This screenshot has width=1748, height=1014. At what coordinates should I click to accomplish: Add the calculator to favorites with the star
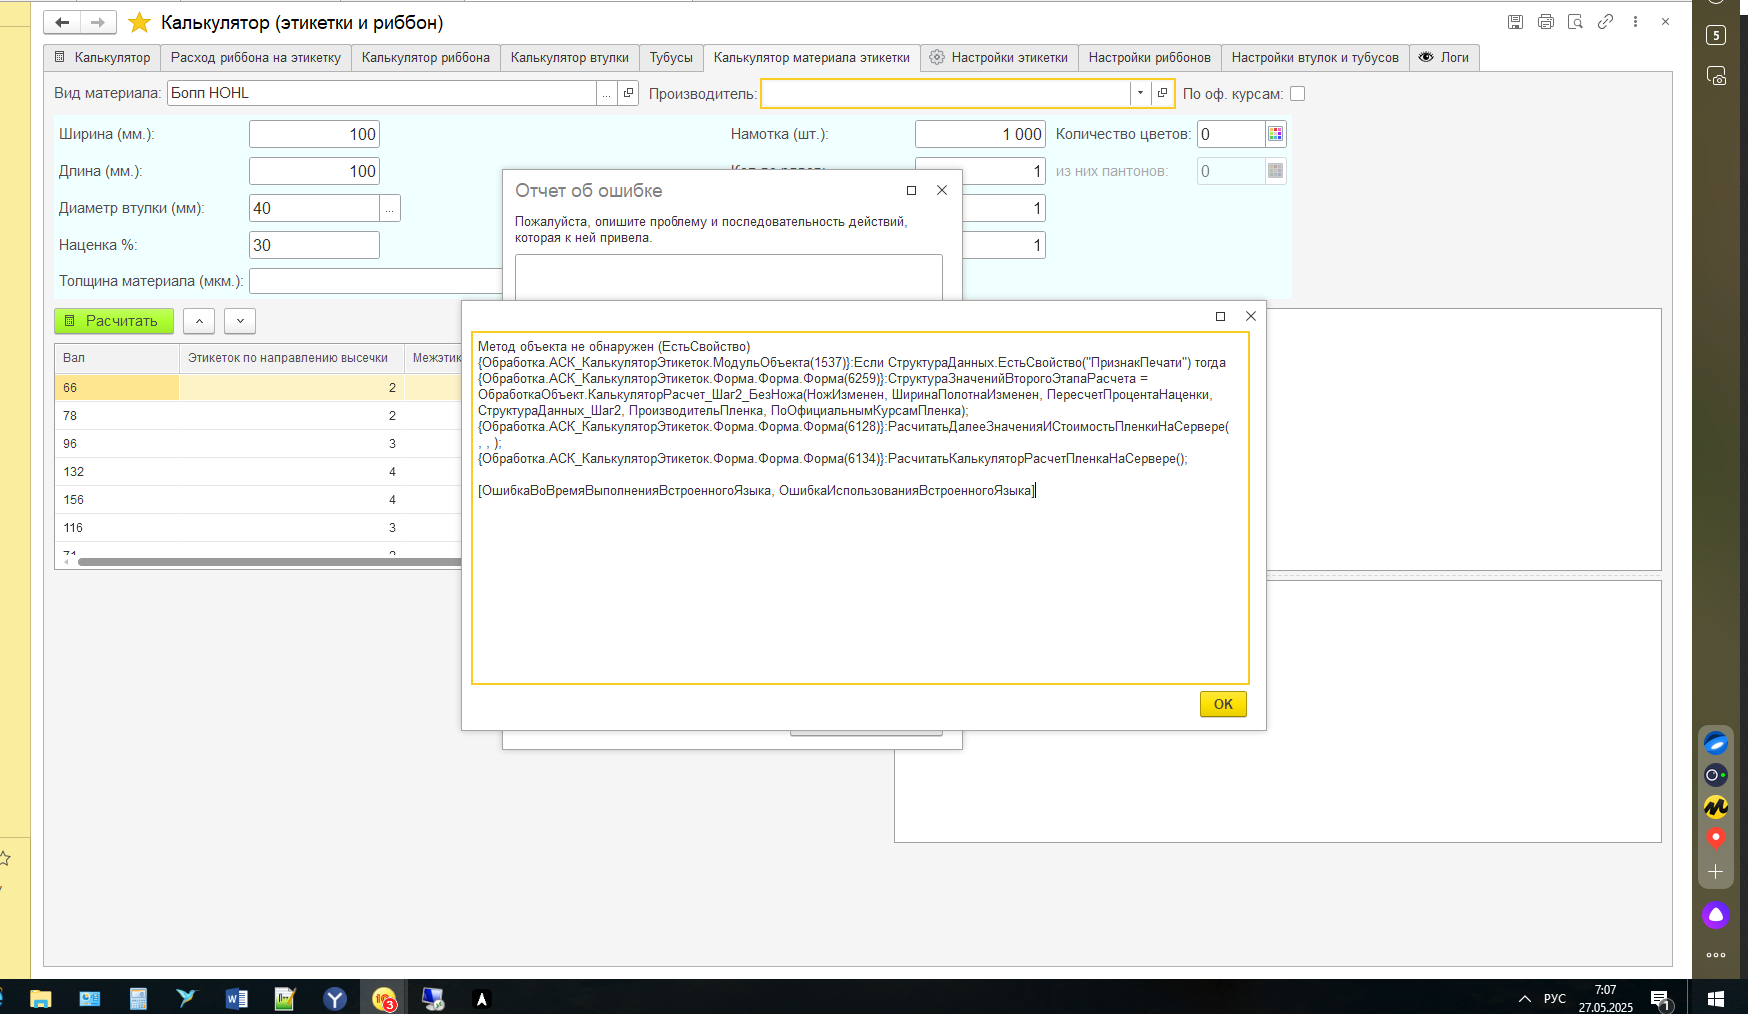pos(139,22)
